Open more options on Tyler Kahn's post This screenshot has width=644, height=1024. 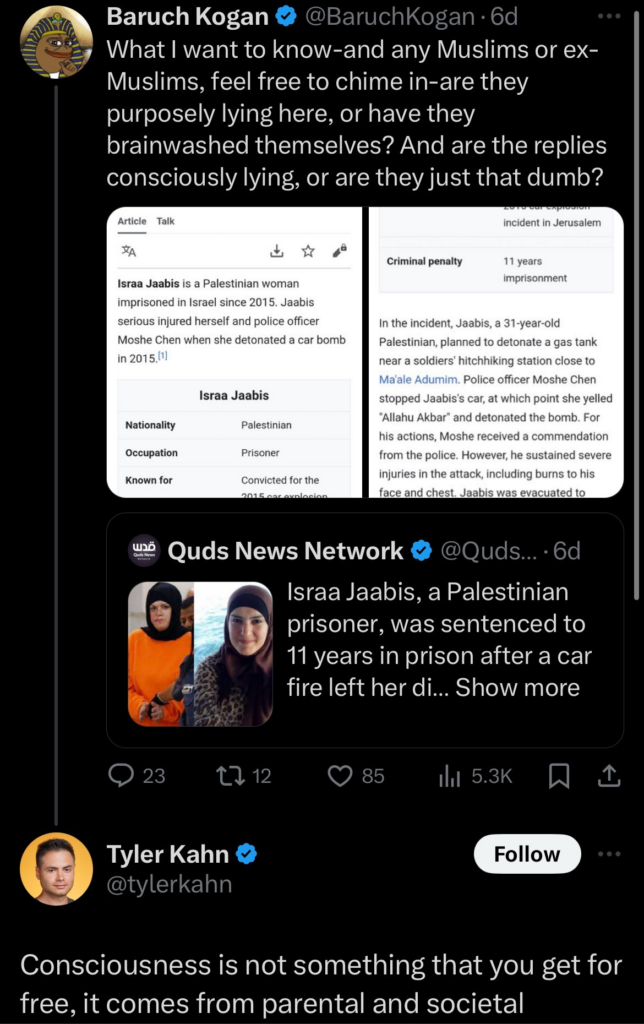(611, 852)
